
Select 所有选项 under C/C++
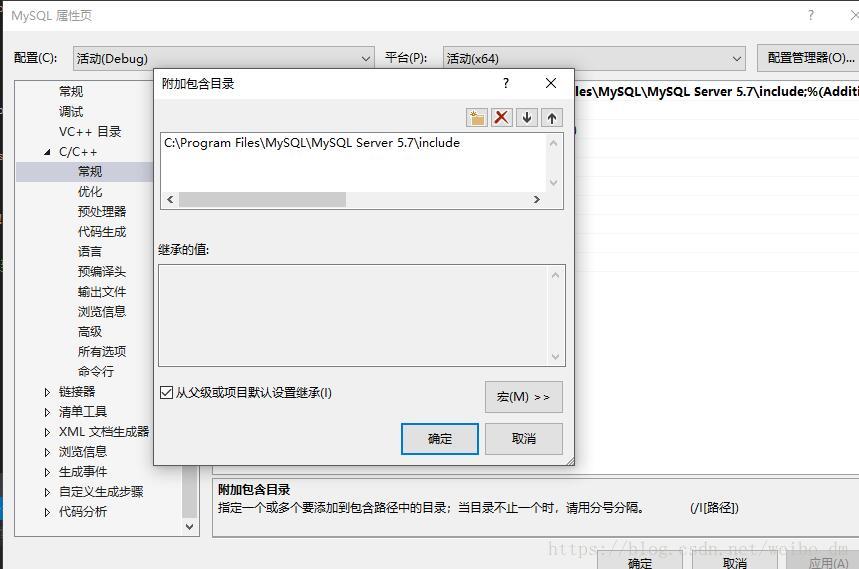click(x=102, y=352)
